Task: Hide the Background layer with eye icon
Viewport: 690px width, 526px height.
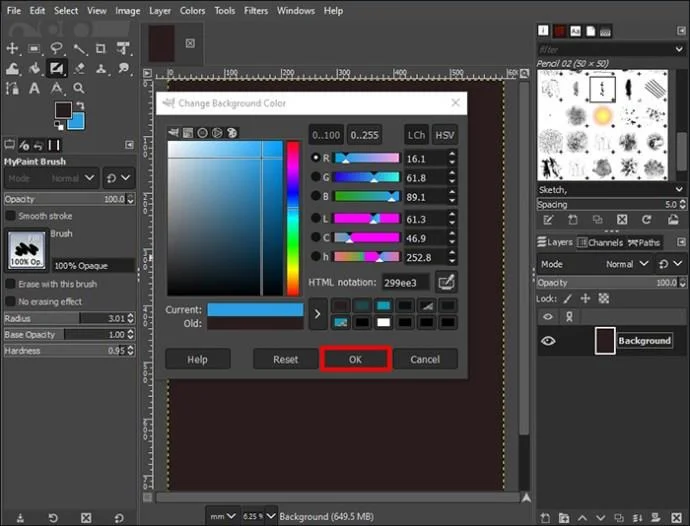Action: click(x=548, y=341)
